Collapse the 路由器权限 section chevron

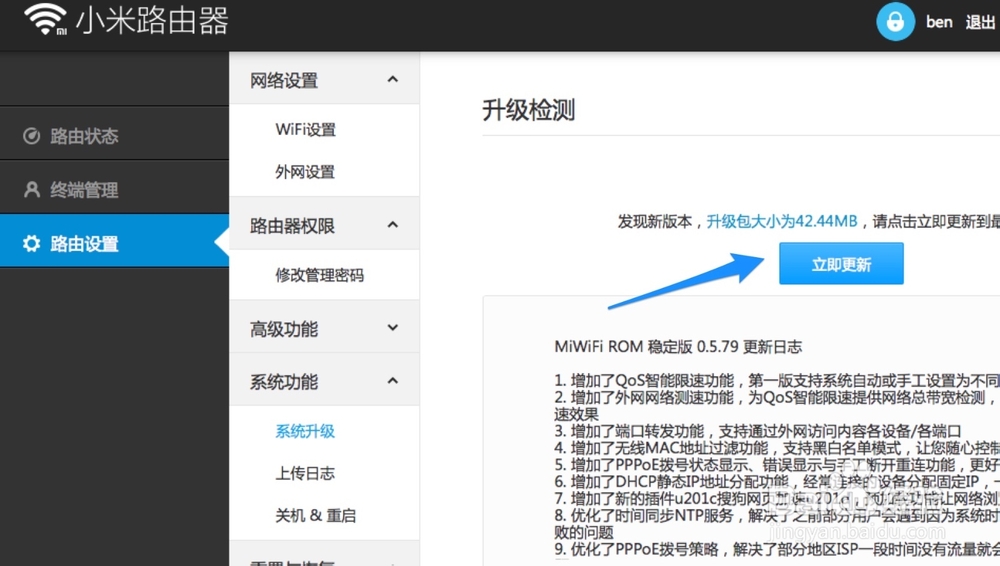click(x=393, y=225)
